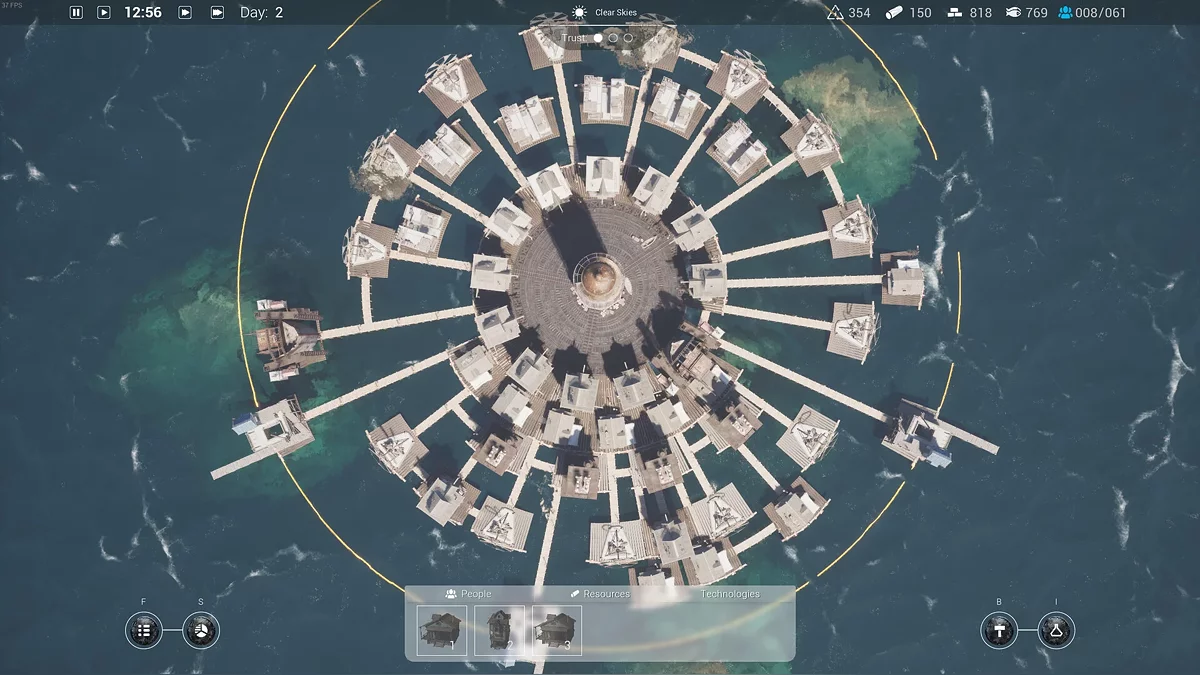Open the list menu icon labeled F
The height and width of the screenshot is (675, 1200).
click(x=144, y=630)
